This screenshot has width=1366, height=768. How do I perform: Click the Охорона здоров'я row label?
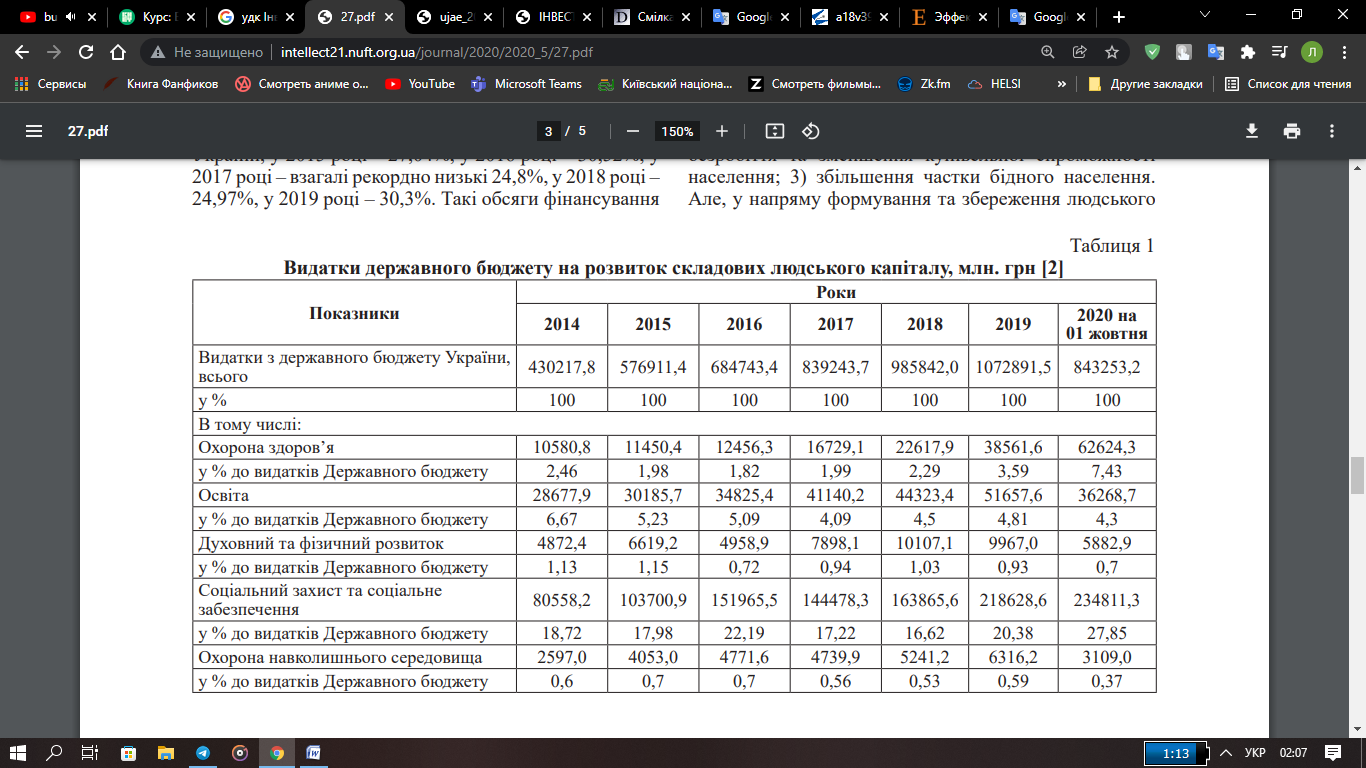[x=264, y=447]
